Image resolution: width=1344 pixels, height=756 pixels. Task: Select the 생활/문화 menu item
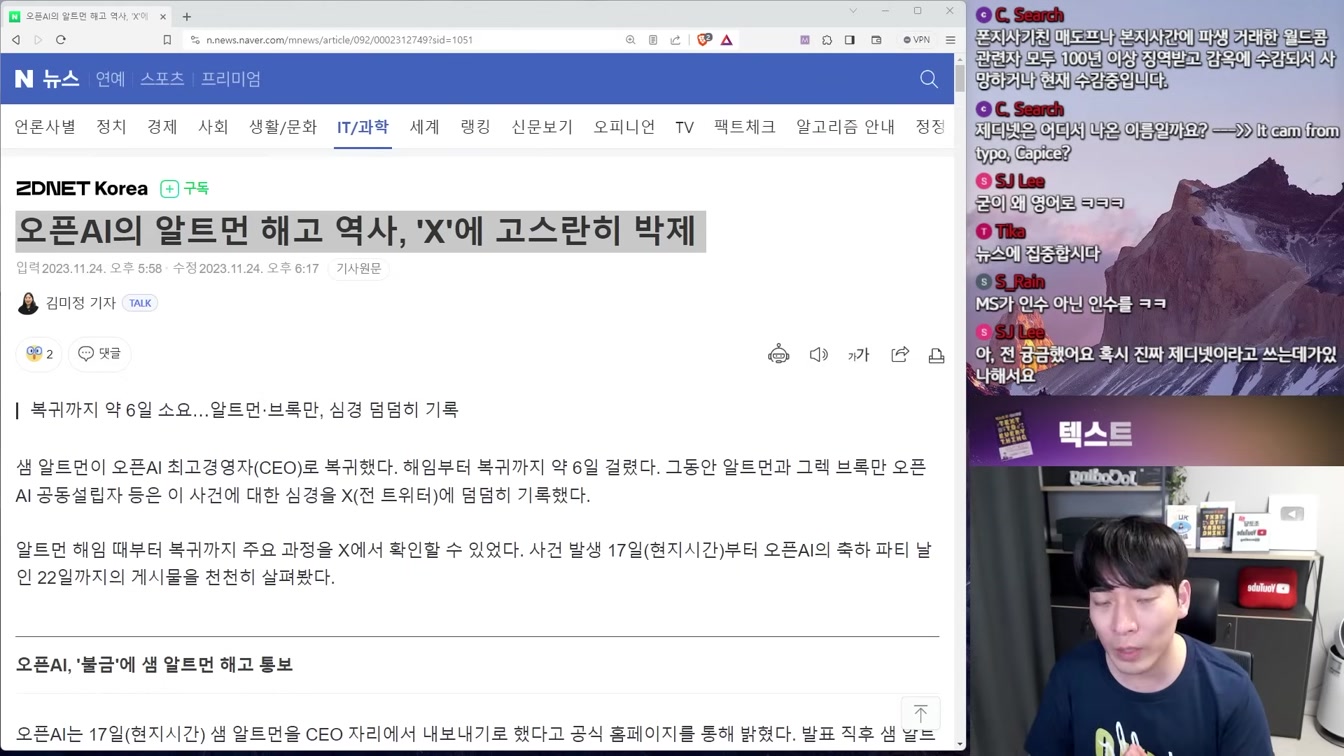283,127
